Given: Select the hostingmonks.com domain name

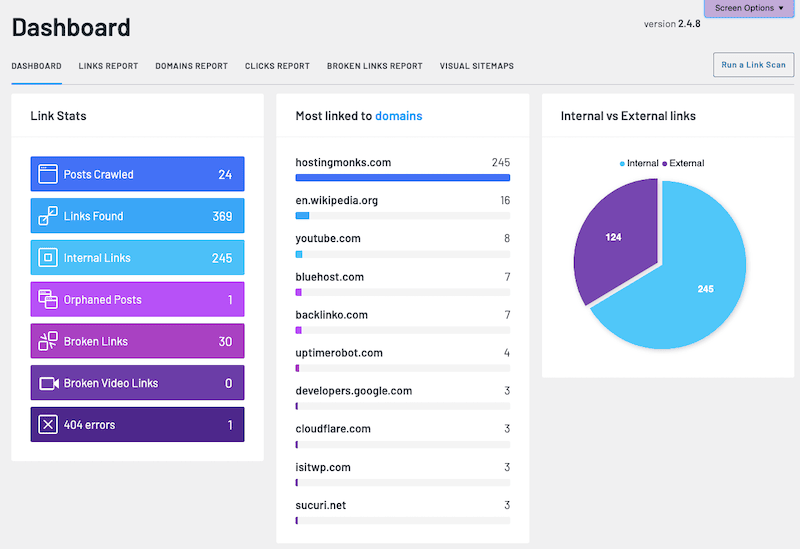Looking at the screenshot, I should coord(343,162).
